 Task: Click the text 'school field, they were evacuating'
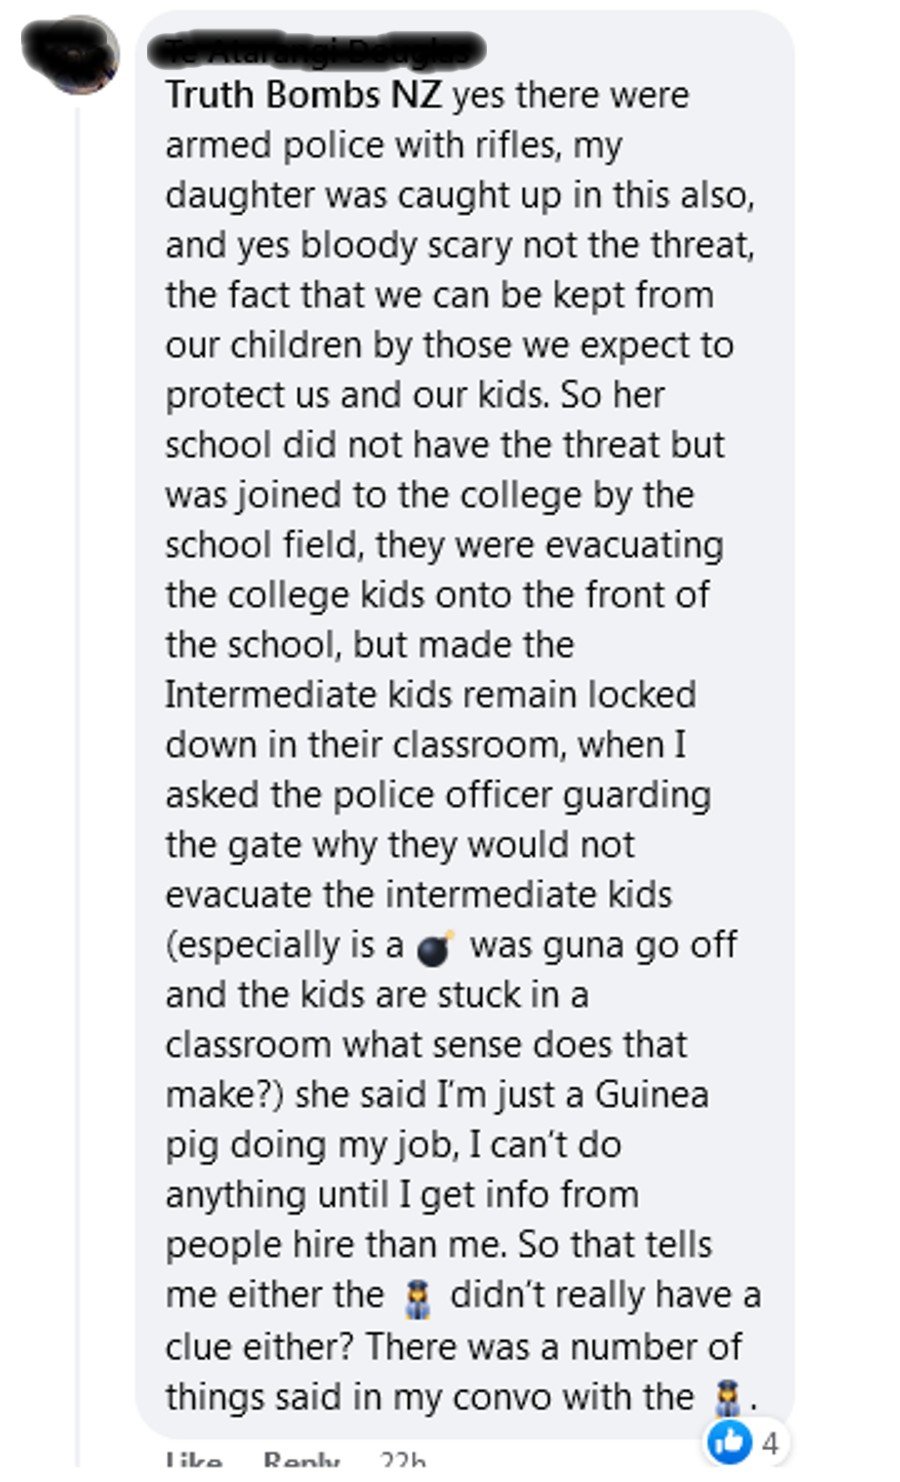tap(445, 545)
